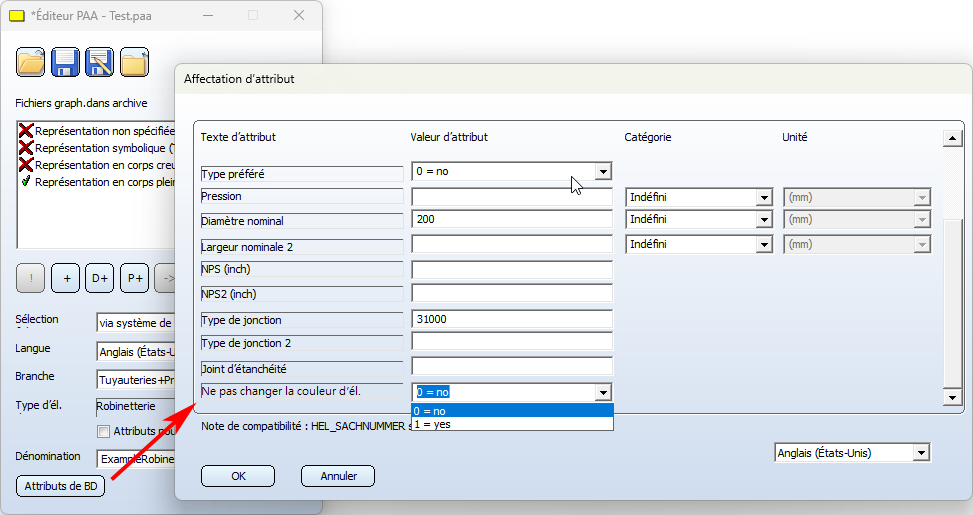Click the Annuler button
The height and width of the screenshot is (515, 973).
click(338, 476)
